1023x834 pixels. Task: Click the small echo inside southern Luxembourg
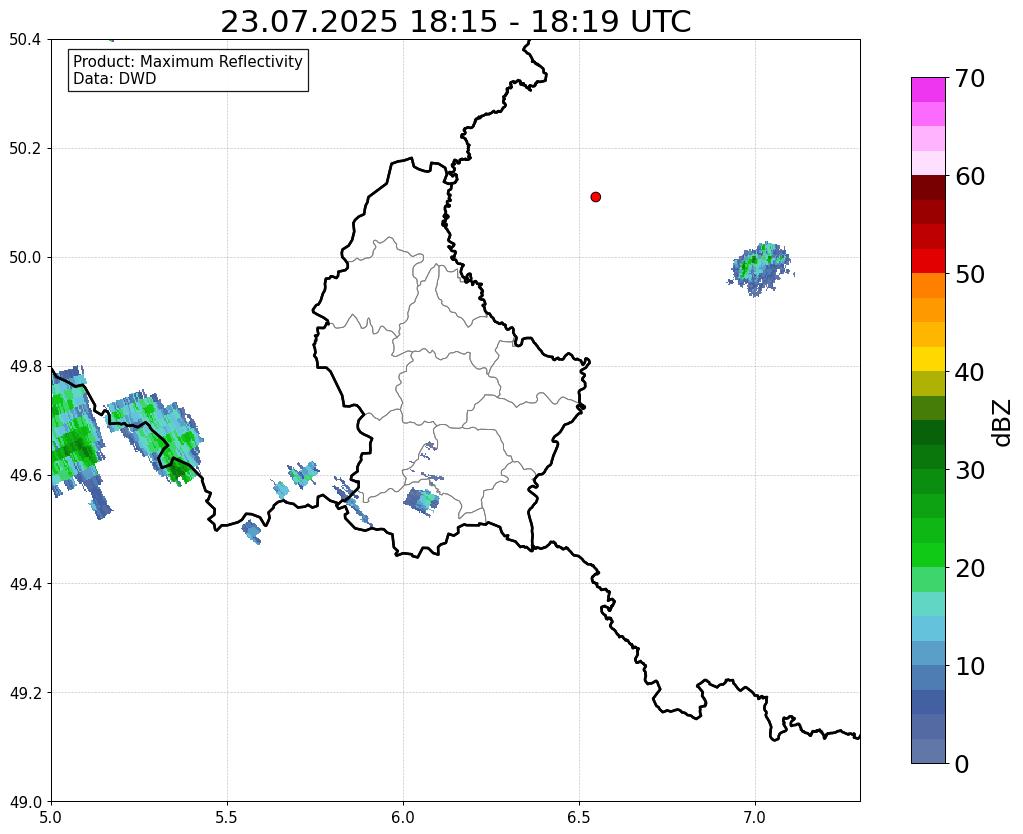pyautogui.click(x=421, y=501)
